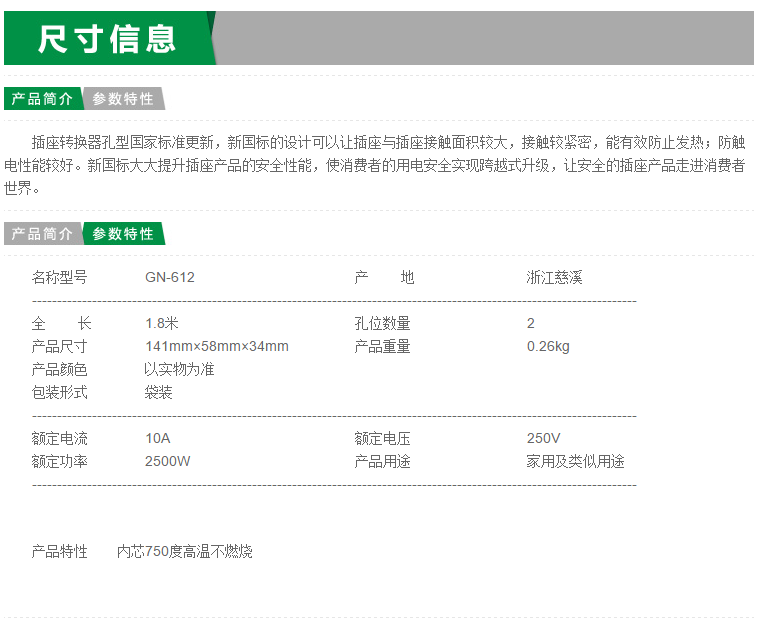Click the 产品颜色 label
Screen dimensions: 757x634
pos(59,369)
